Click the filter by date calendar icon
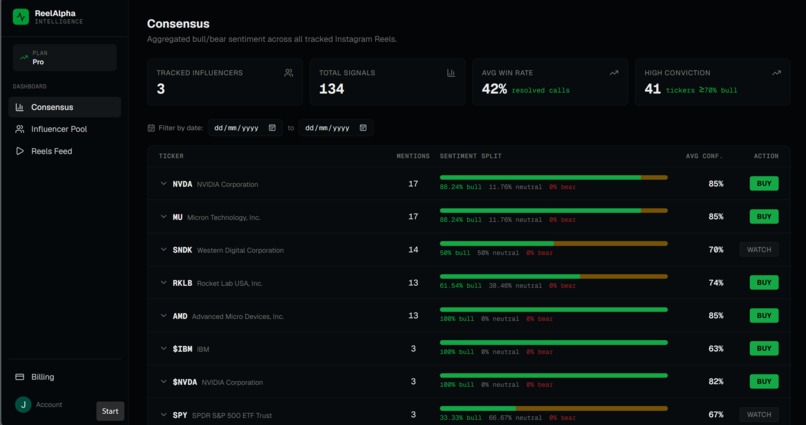The image size is (806, 425). point(151,128)
